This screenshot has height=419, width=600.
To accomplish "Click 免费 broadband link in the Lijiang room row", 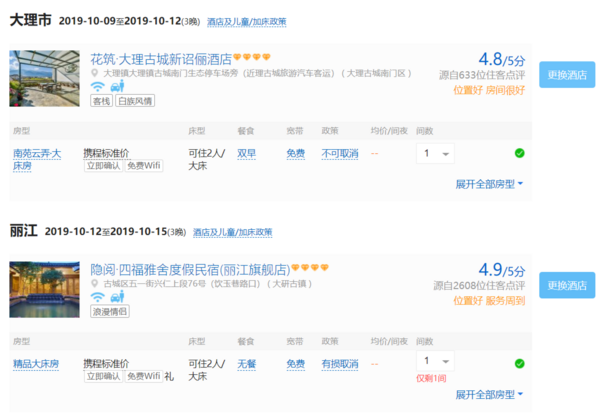I will pos(295,364).
